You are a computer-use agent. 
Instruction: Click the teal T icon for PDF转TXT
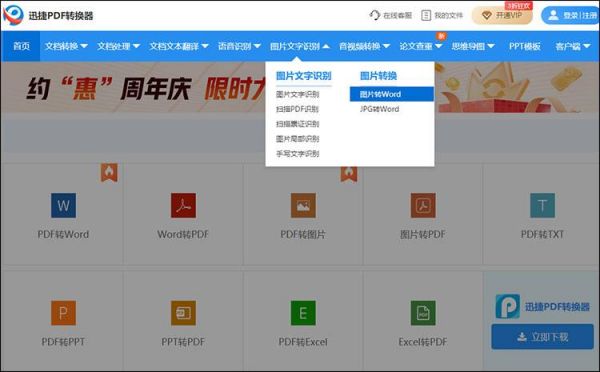[x=542, y=206]
